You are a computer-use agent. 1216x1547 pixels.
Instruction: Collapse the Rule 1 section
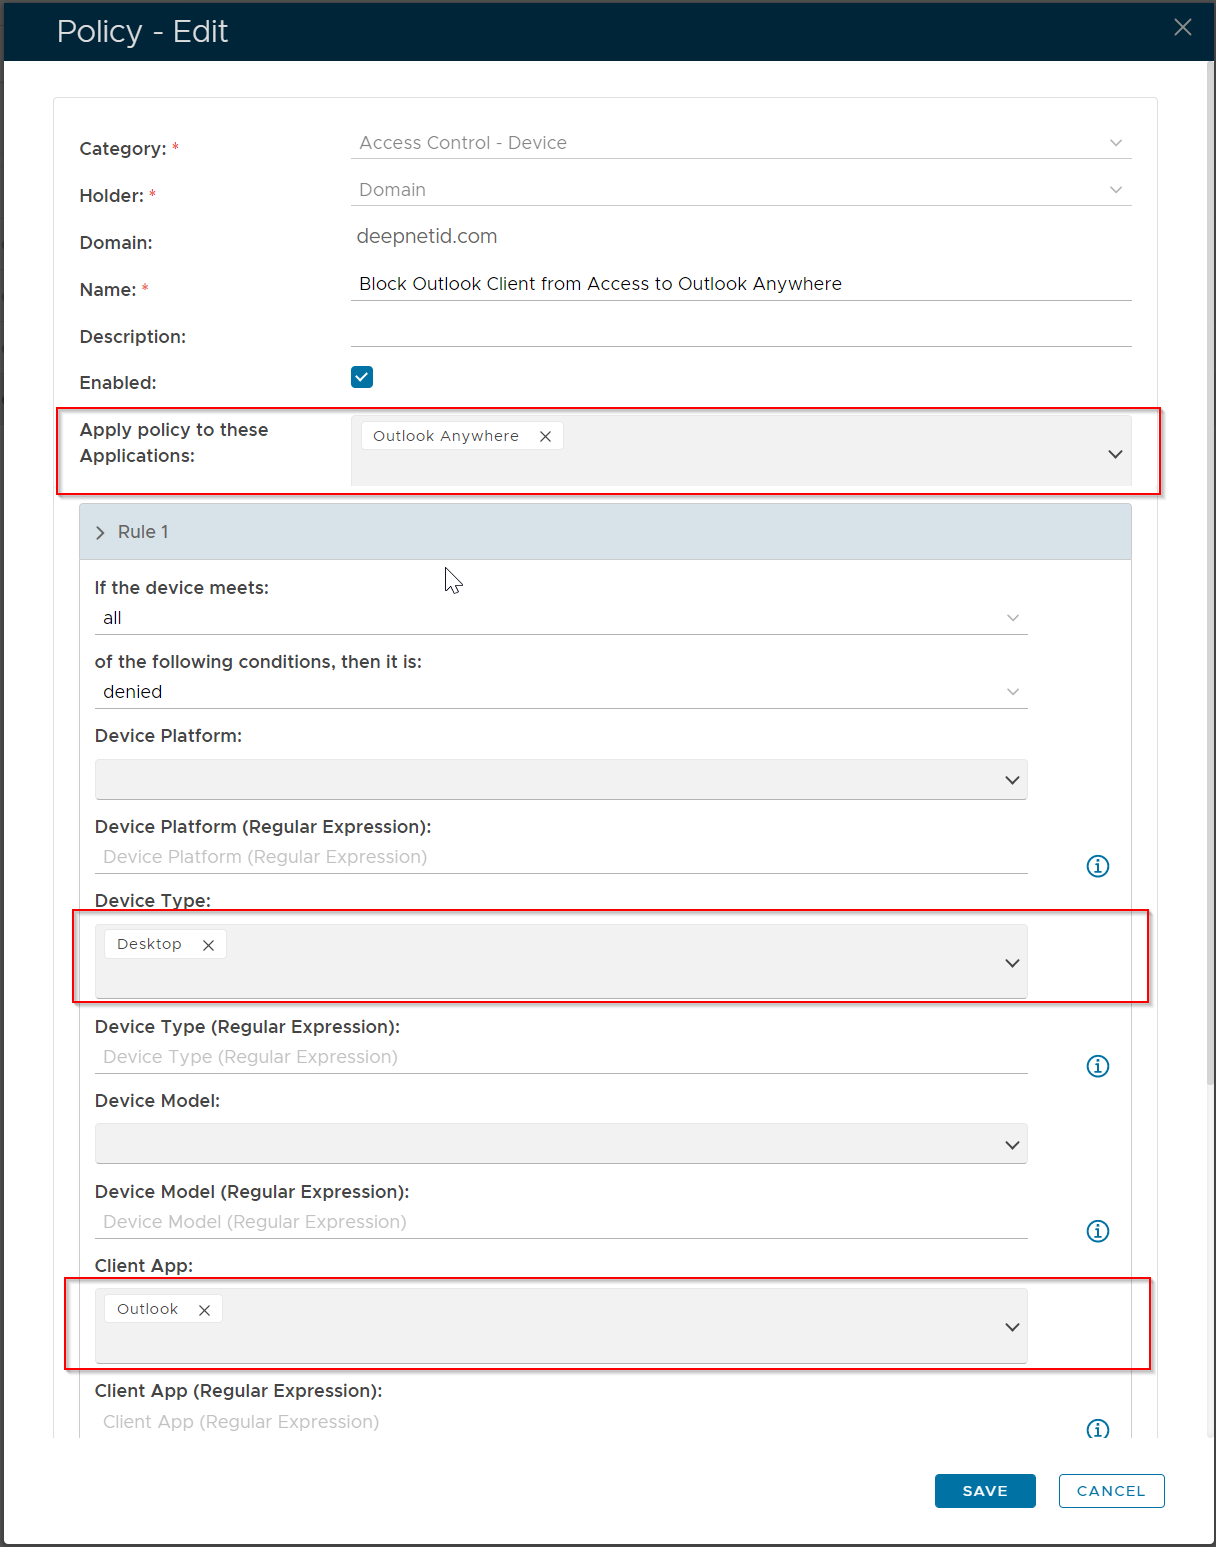click(x=100, y=533)
